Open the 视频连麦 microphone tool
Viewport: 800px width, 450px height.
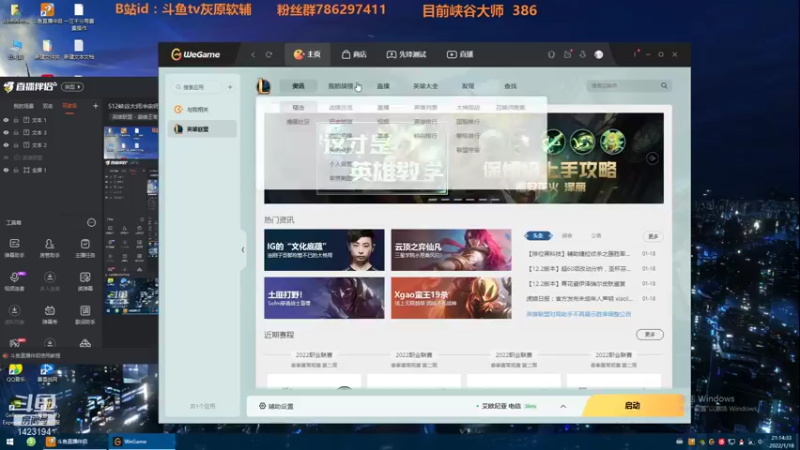pos(14,281)
